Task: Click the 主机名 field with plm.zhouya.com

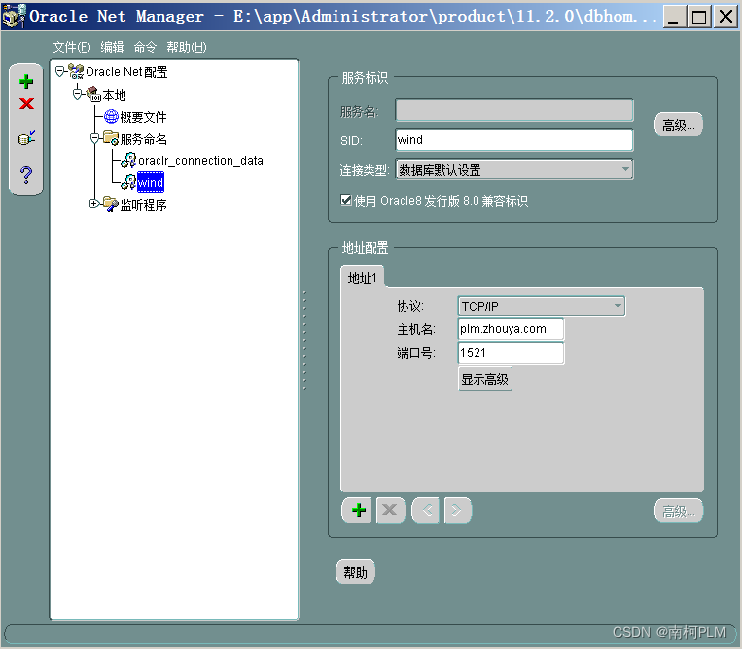Action: [x=511, y=329]
